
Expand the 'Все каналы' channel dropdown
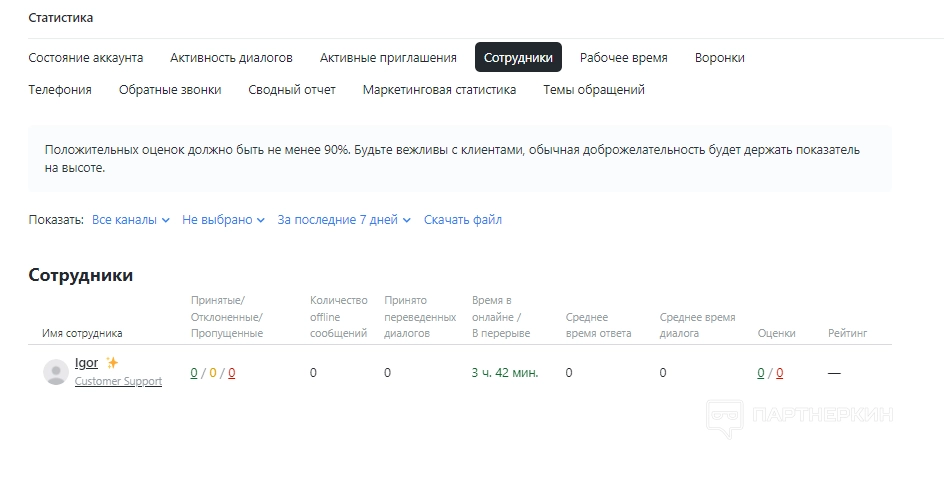pyautogui.click(x=131, y=220)
